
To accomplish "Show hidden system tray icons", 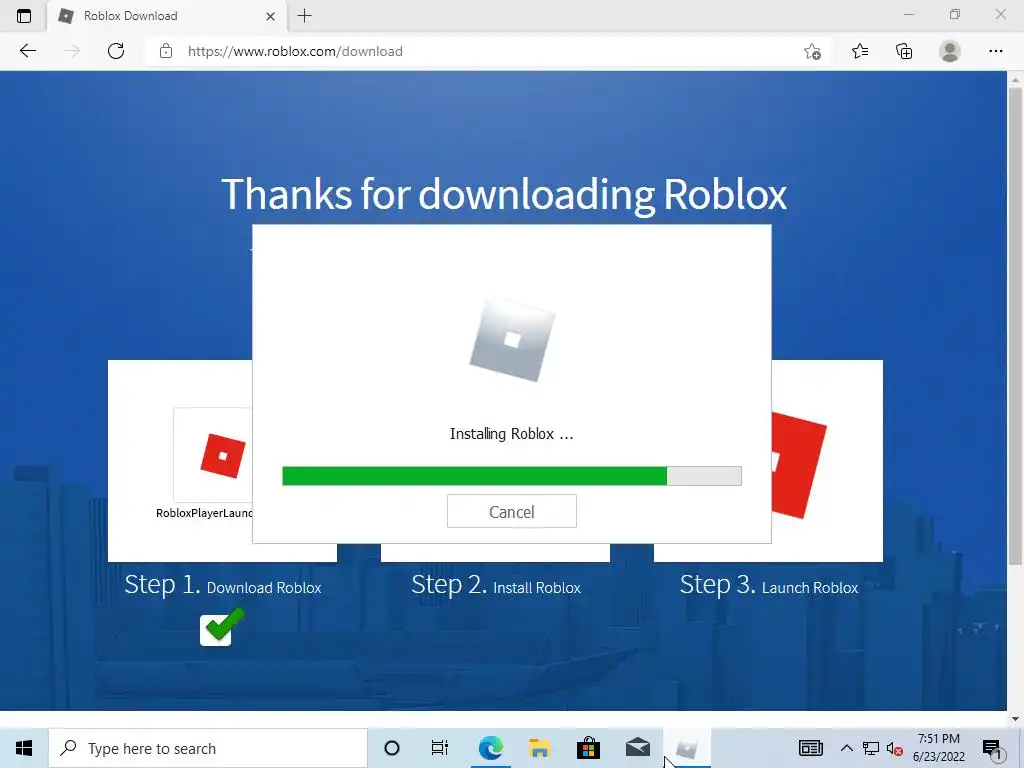I will point(846,748).
